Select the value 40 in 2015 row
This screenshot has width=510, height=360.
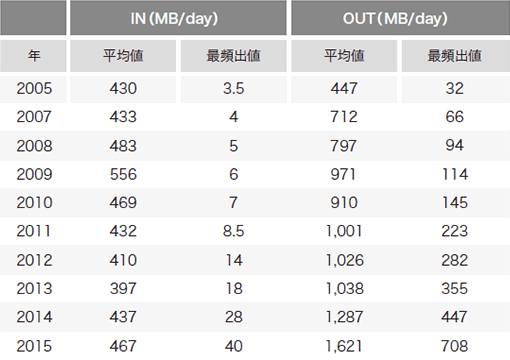(234, 346)
